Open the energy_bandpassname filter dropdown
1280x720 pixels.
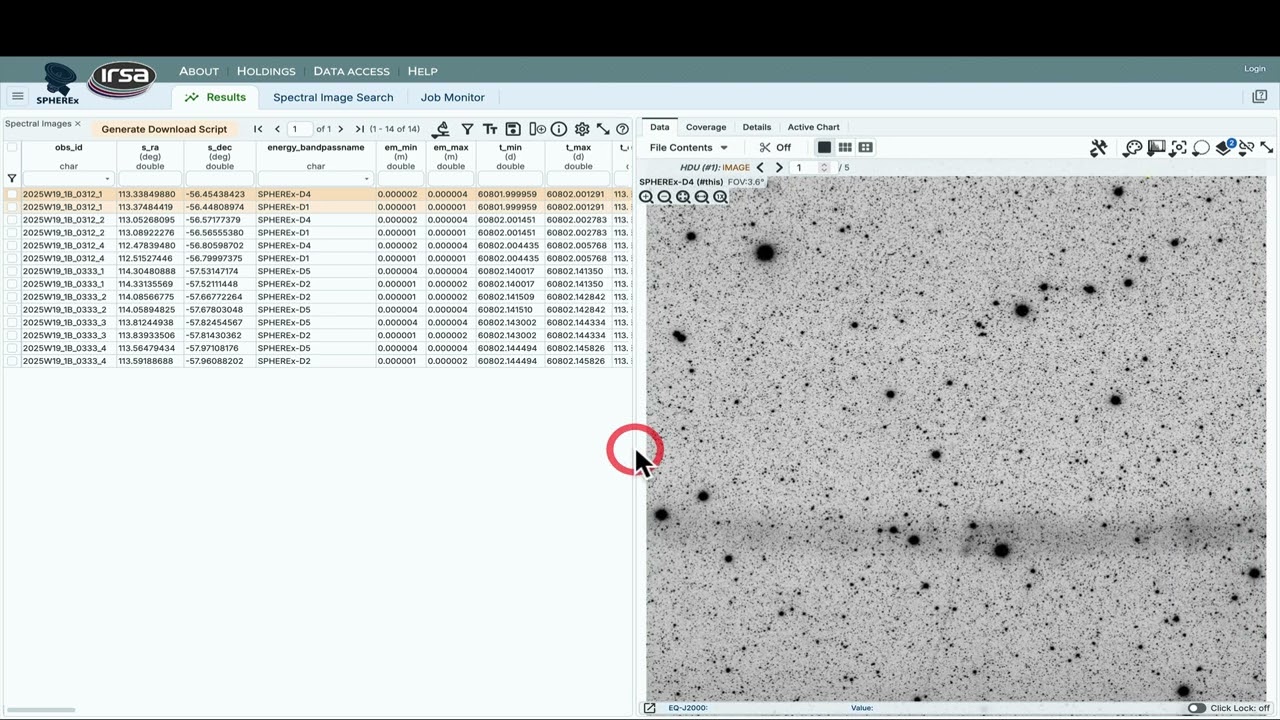tap(367, 179)
